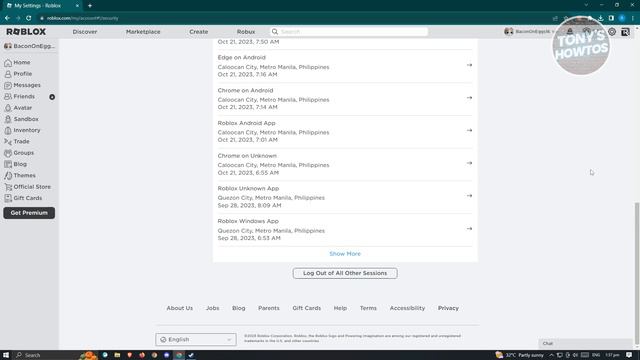Open the English language dropdown
This screenshot has width=640, height=360.
point(196,339)
